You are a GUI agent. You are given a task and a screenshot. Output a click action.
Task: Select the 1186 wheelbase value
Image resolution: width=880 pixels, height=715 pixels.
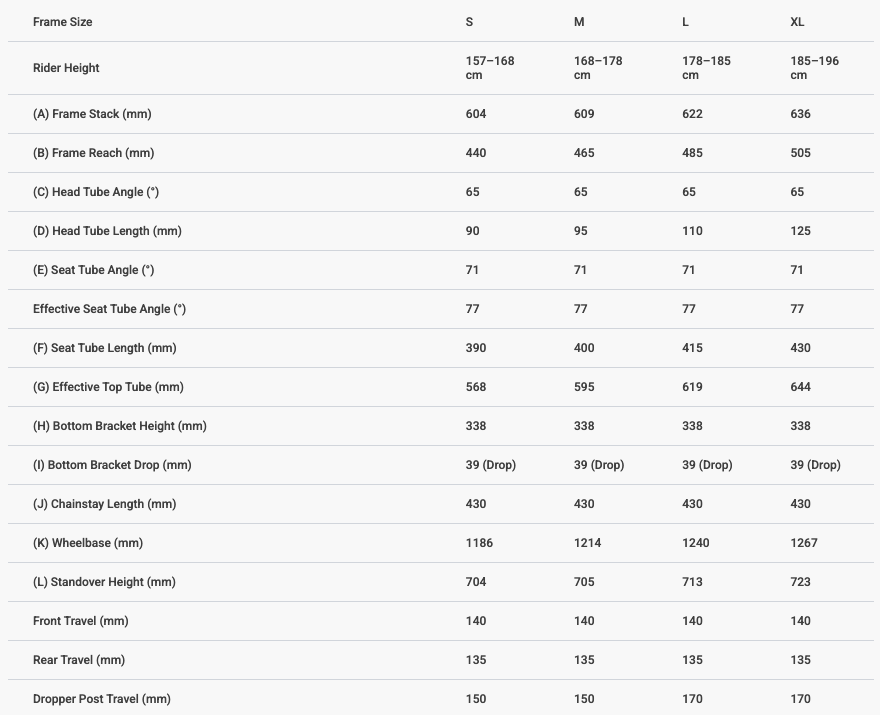(x=479, y=543)
